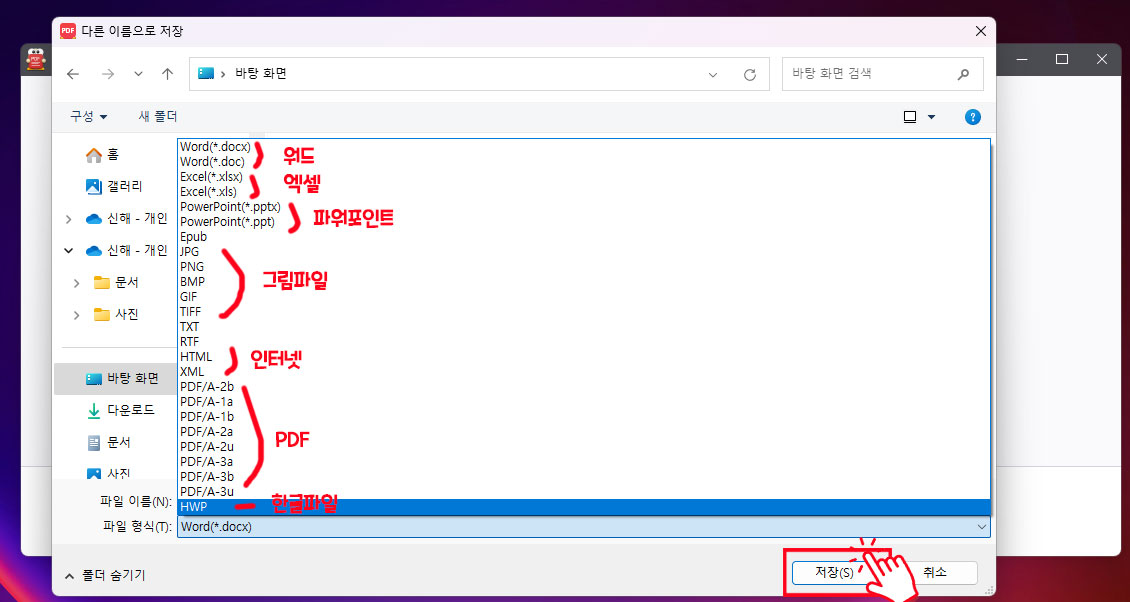Image resolution: width=1130 pixels, height=602 pixels.
Task: Go up one folder level arrow
Action: pos(167,74)
